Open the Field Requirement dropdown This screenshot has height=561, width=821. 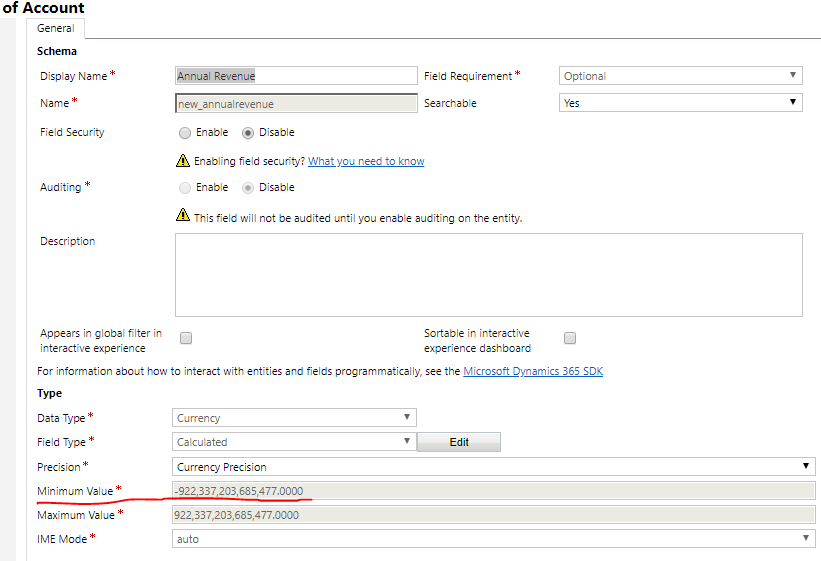tap(681, 76)
